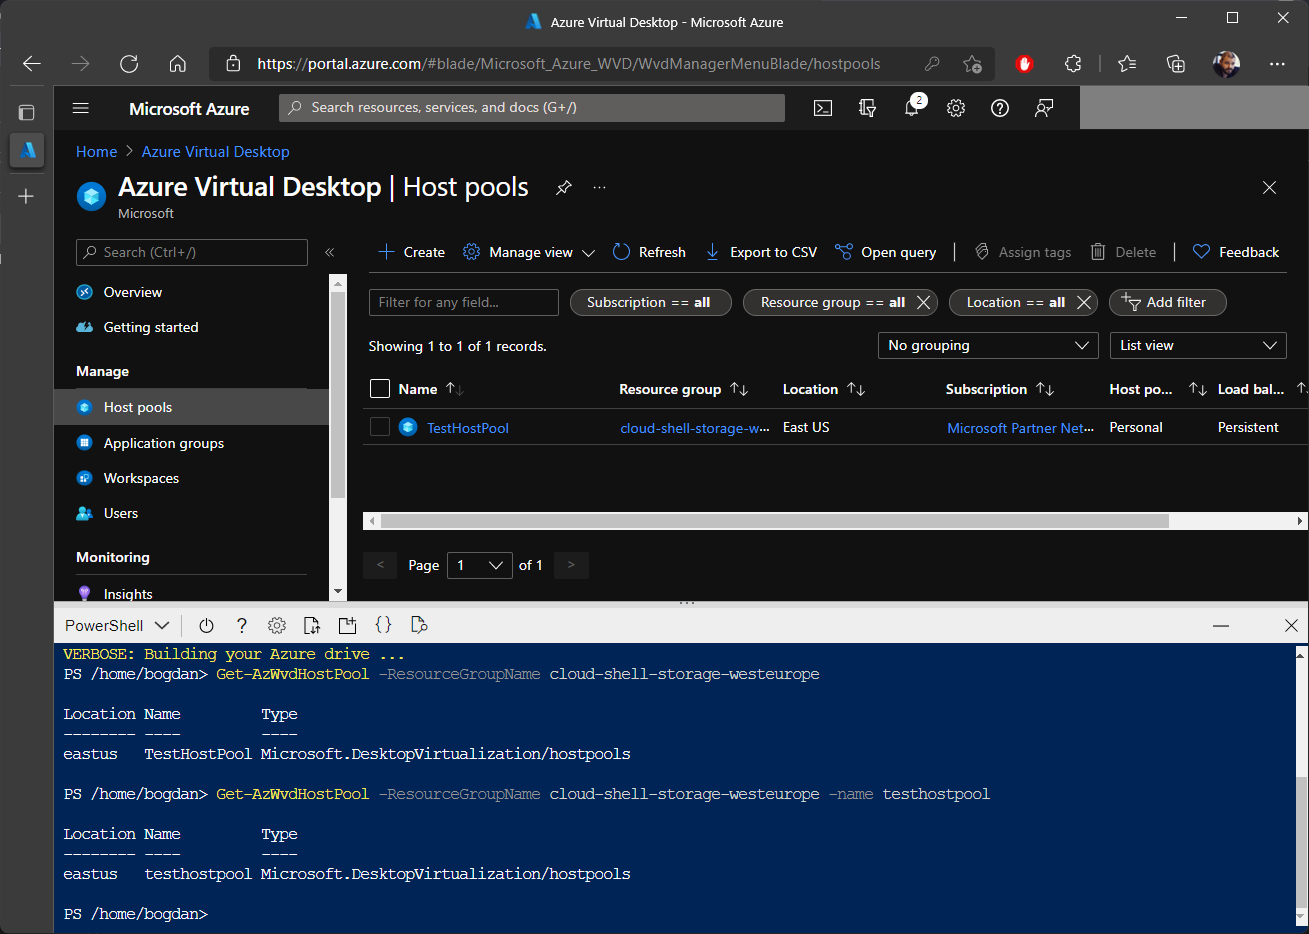Open the browser profile avatar
Screen dimensions: 1309x934
pyautogui.click(x=1226, y=64)
